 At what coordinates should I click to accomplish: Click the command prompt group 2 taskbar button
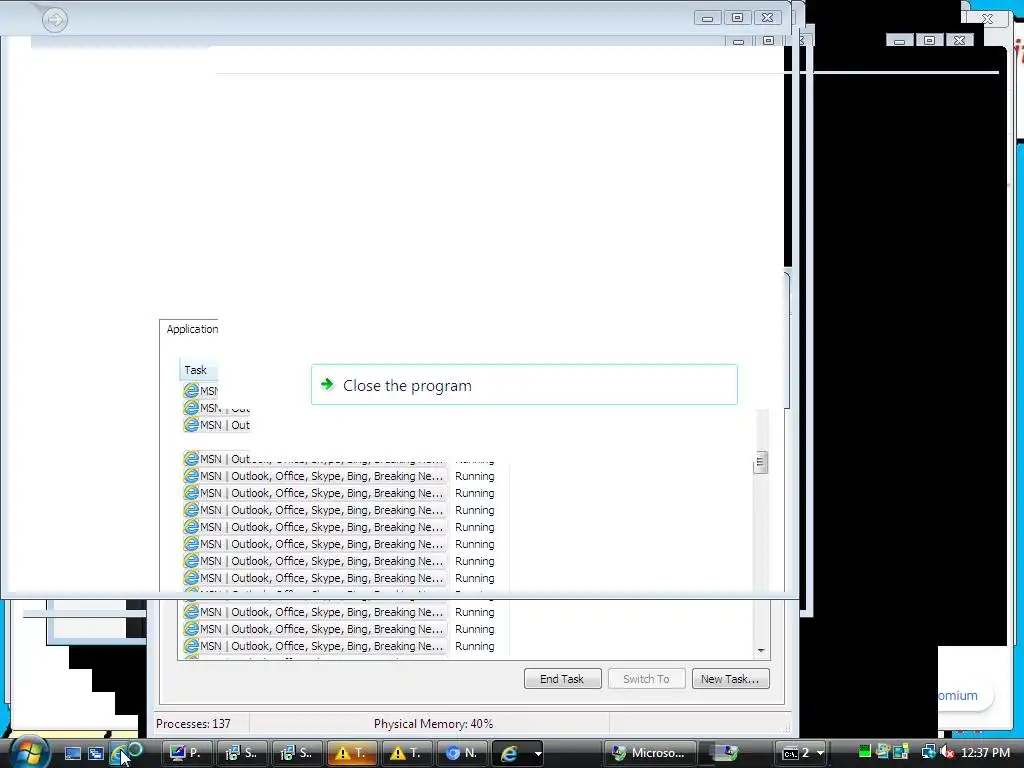click(x=795, y=753)
